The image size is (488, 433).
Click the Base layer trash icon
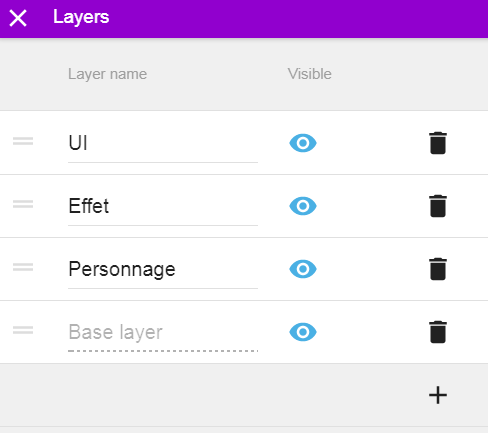coord(438,332)
